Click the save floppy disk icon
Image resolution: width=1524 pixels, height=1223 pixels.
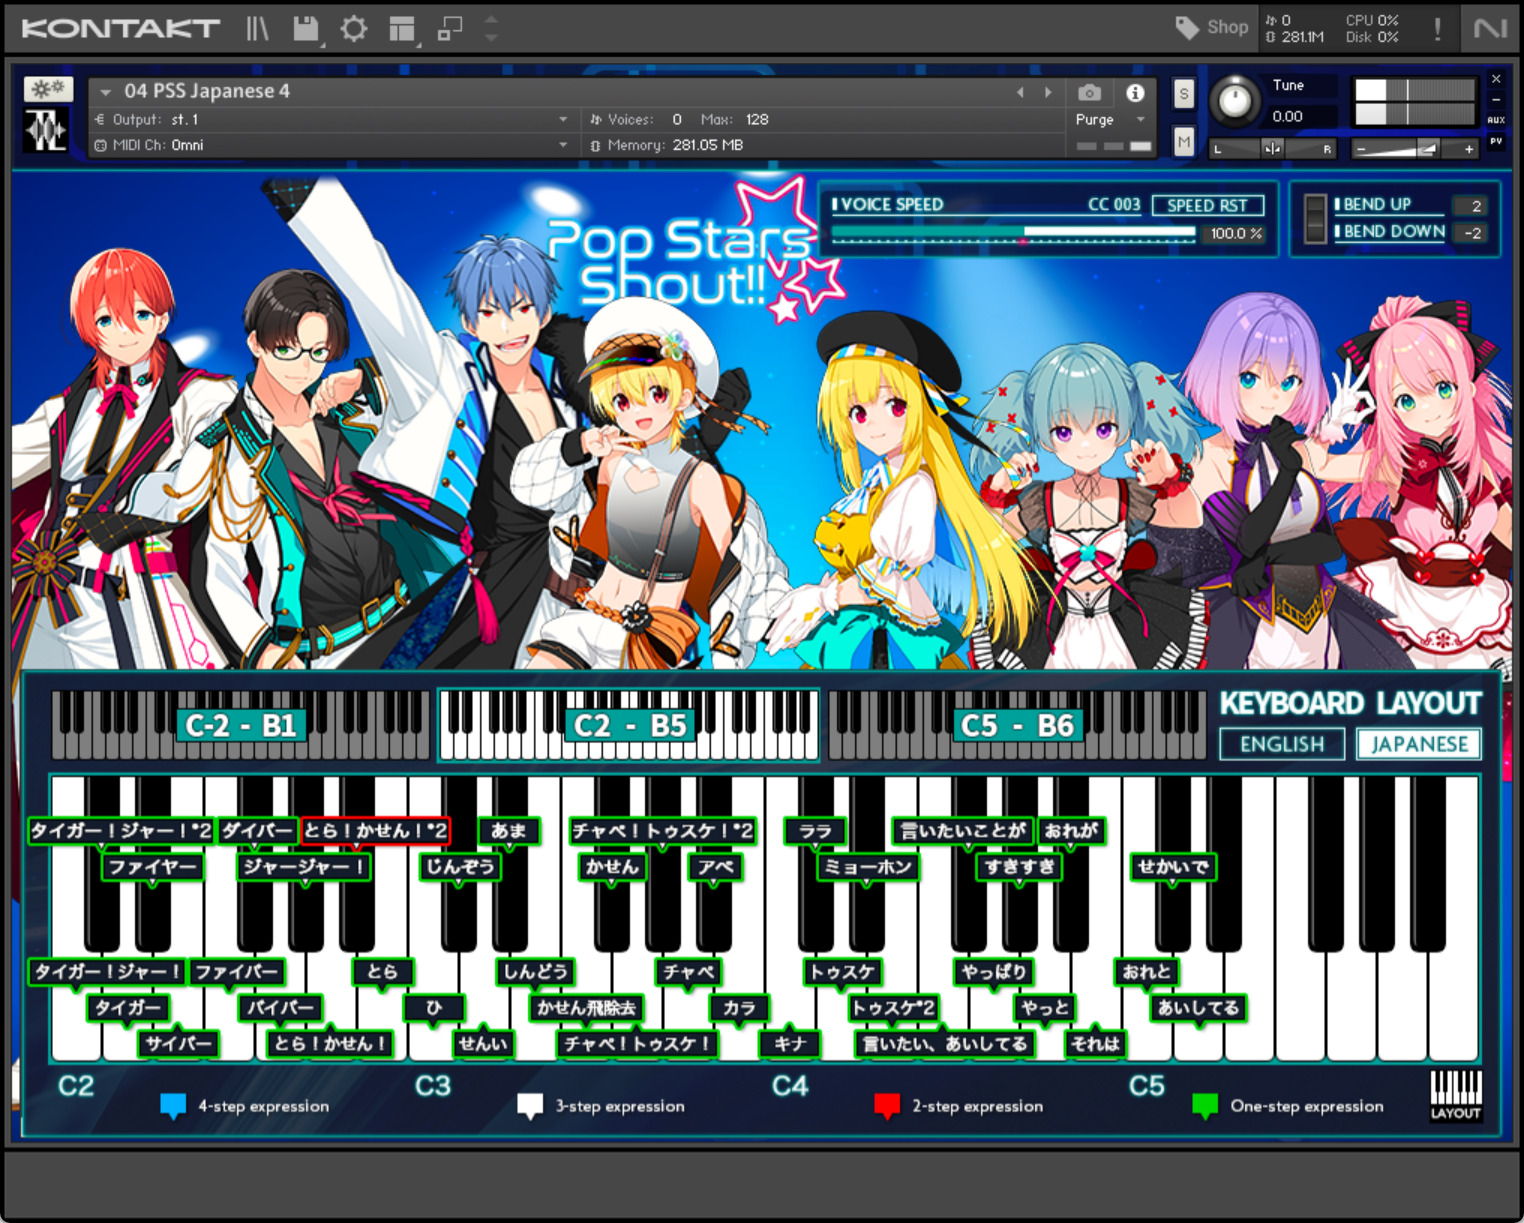pos(306,28)
